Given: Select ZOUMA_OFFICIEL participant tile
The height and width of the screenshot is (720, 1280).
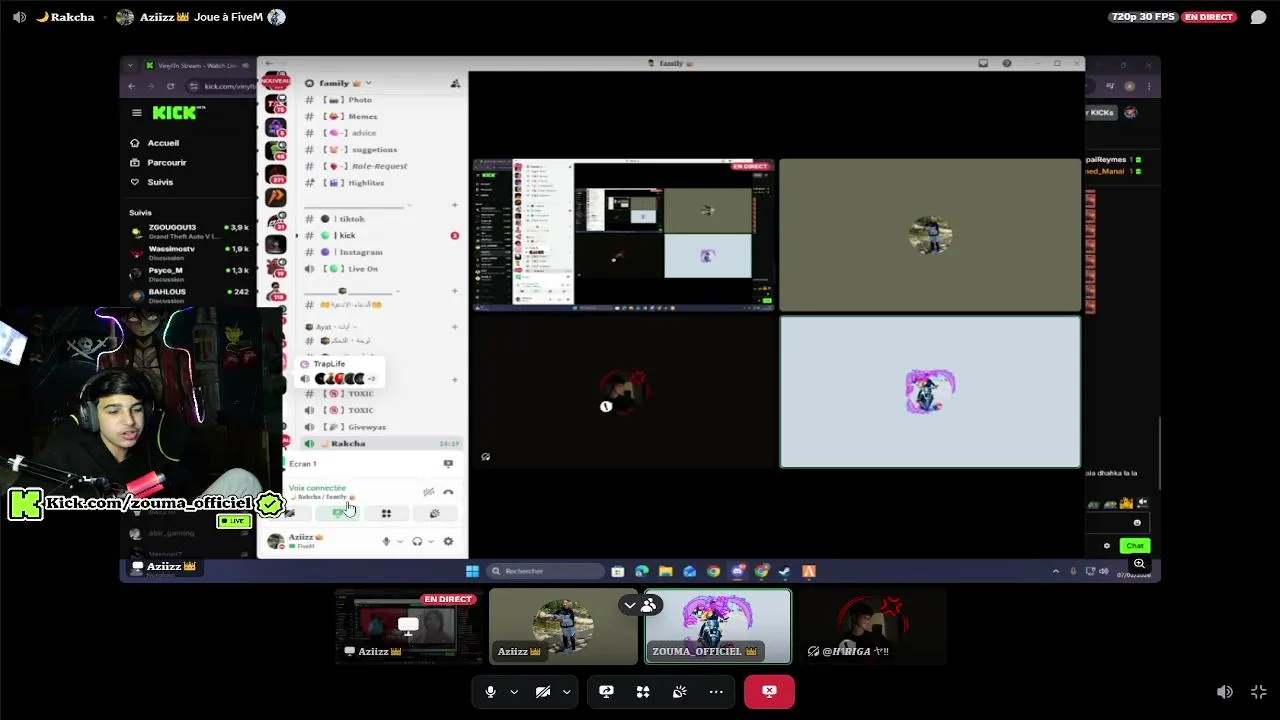Looking at the screenshot, I should tap(718, 627).
